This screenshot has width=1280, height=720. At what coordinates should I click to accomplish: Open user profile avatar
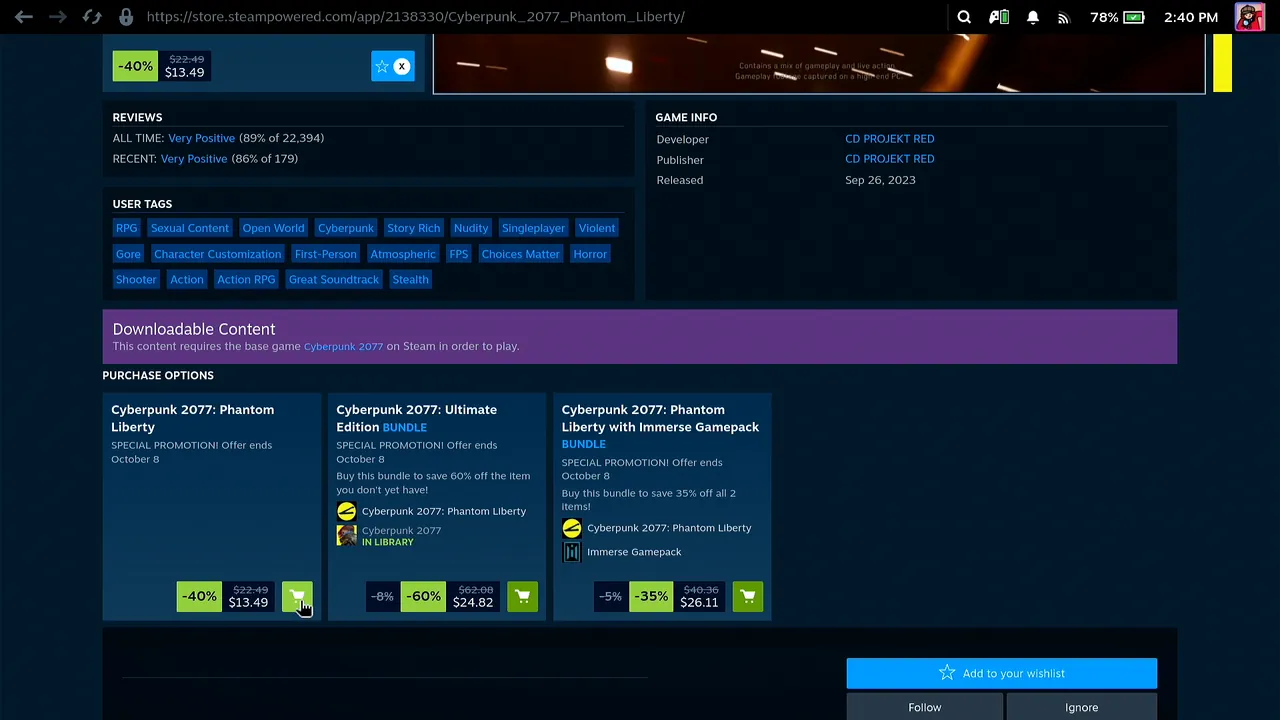1249,17
